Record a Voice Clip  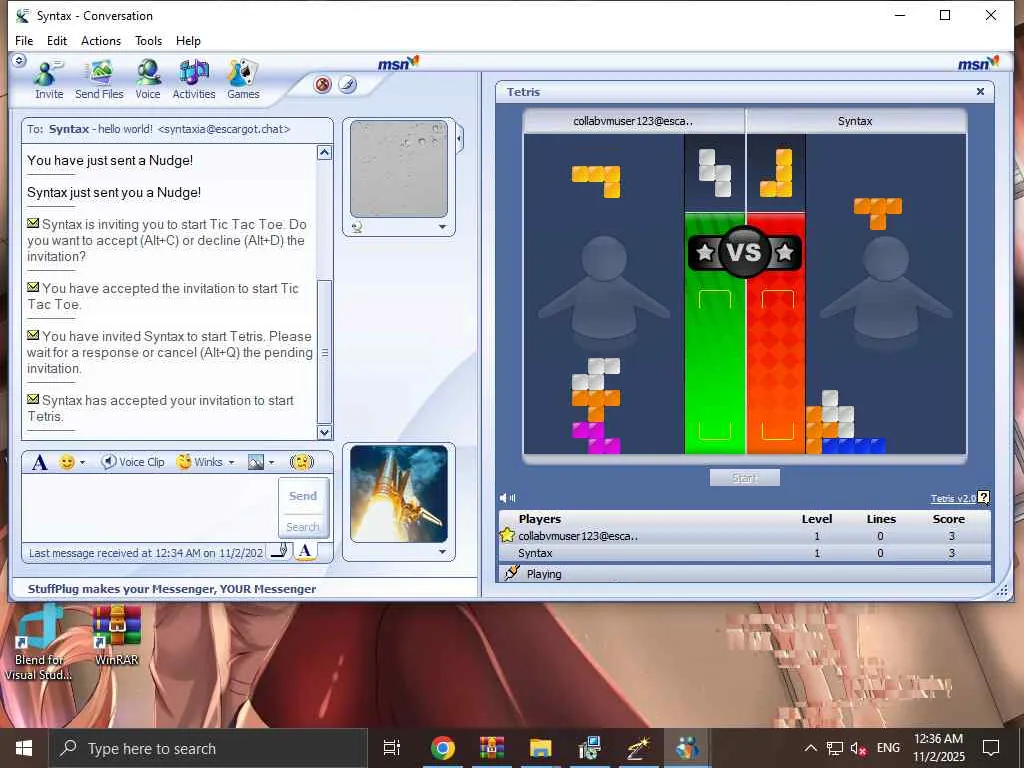click(x=133, y=462)
